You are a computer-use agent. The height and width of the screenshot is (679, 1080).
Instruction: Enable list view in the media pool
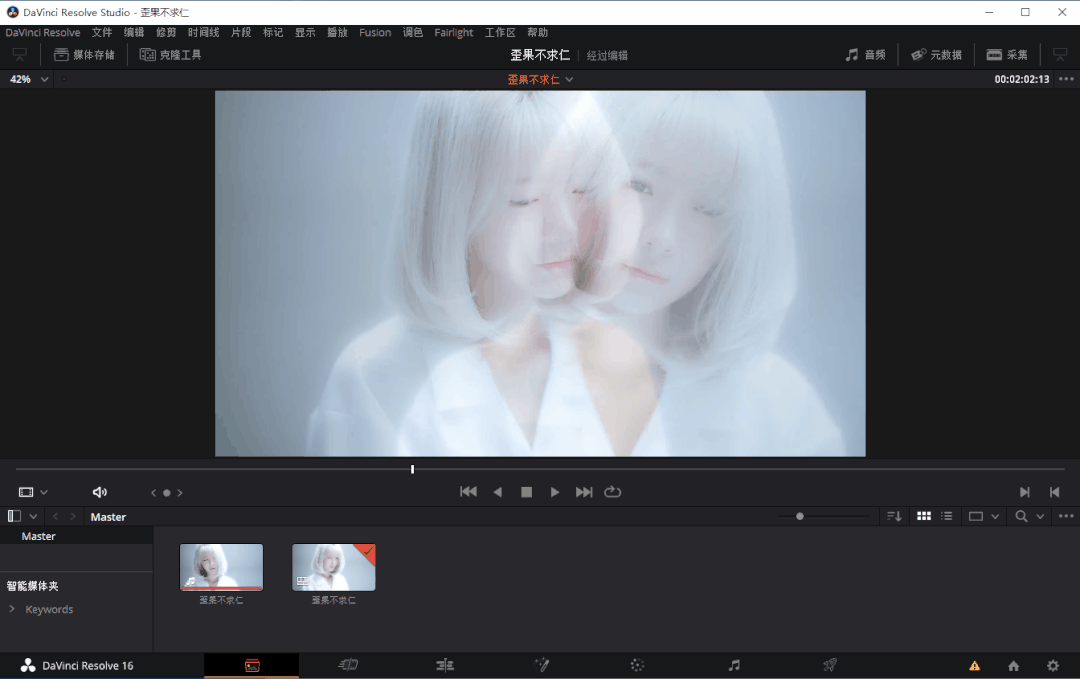[x=946, y=516]
